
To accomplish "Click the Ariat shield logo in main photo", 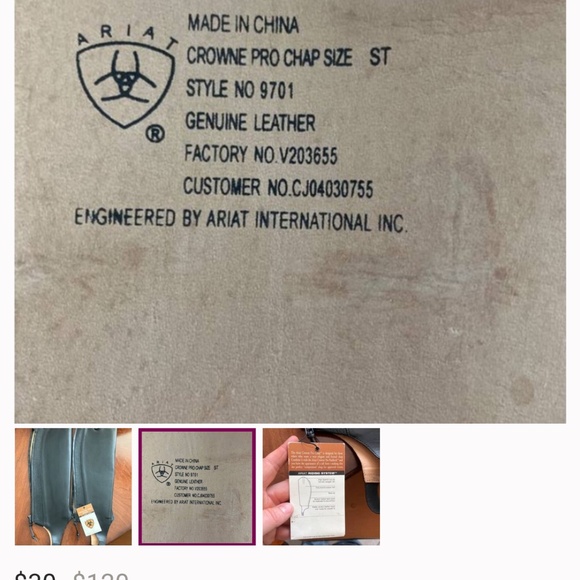I will pyautogui.click(x=125, y=78).
